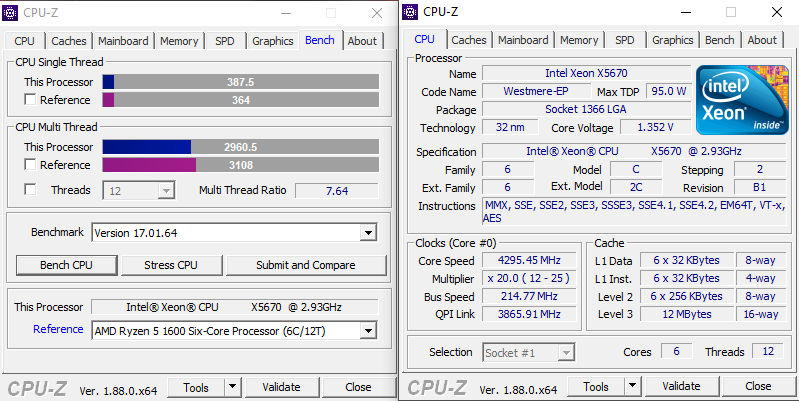799x401 pixels.
Task: Click Submit and Compare button
Action: coord(306,265)
